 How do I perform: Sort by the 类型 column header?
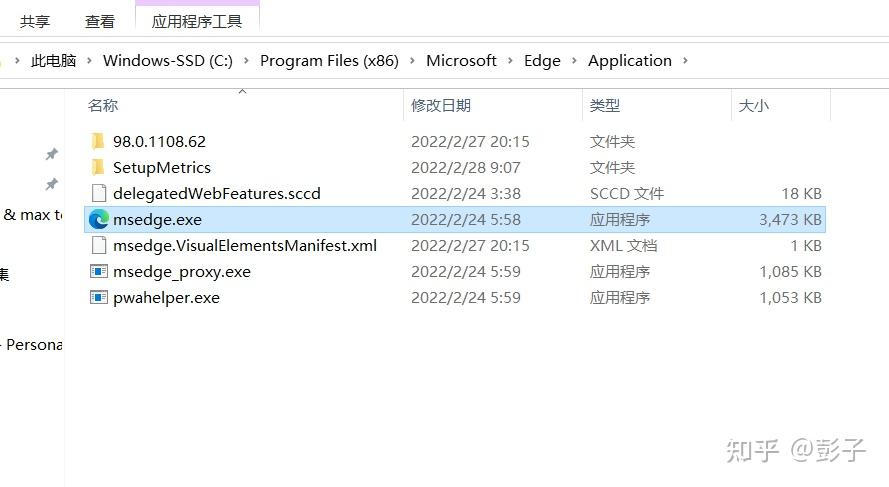(x=604, y=105)
